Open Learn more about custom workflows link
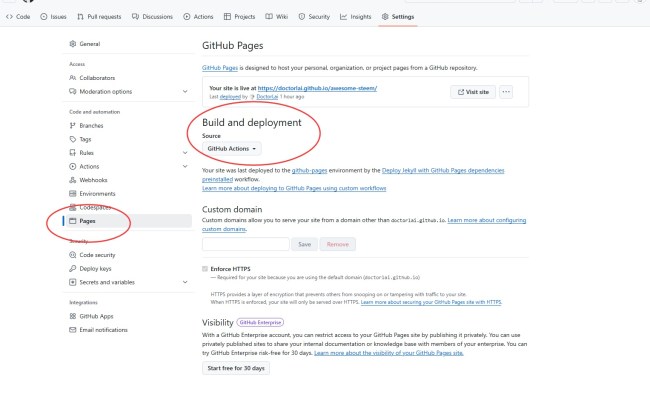The height and width of the screenshot is (400, 650). point(294,188)
